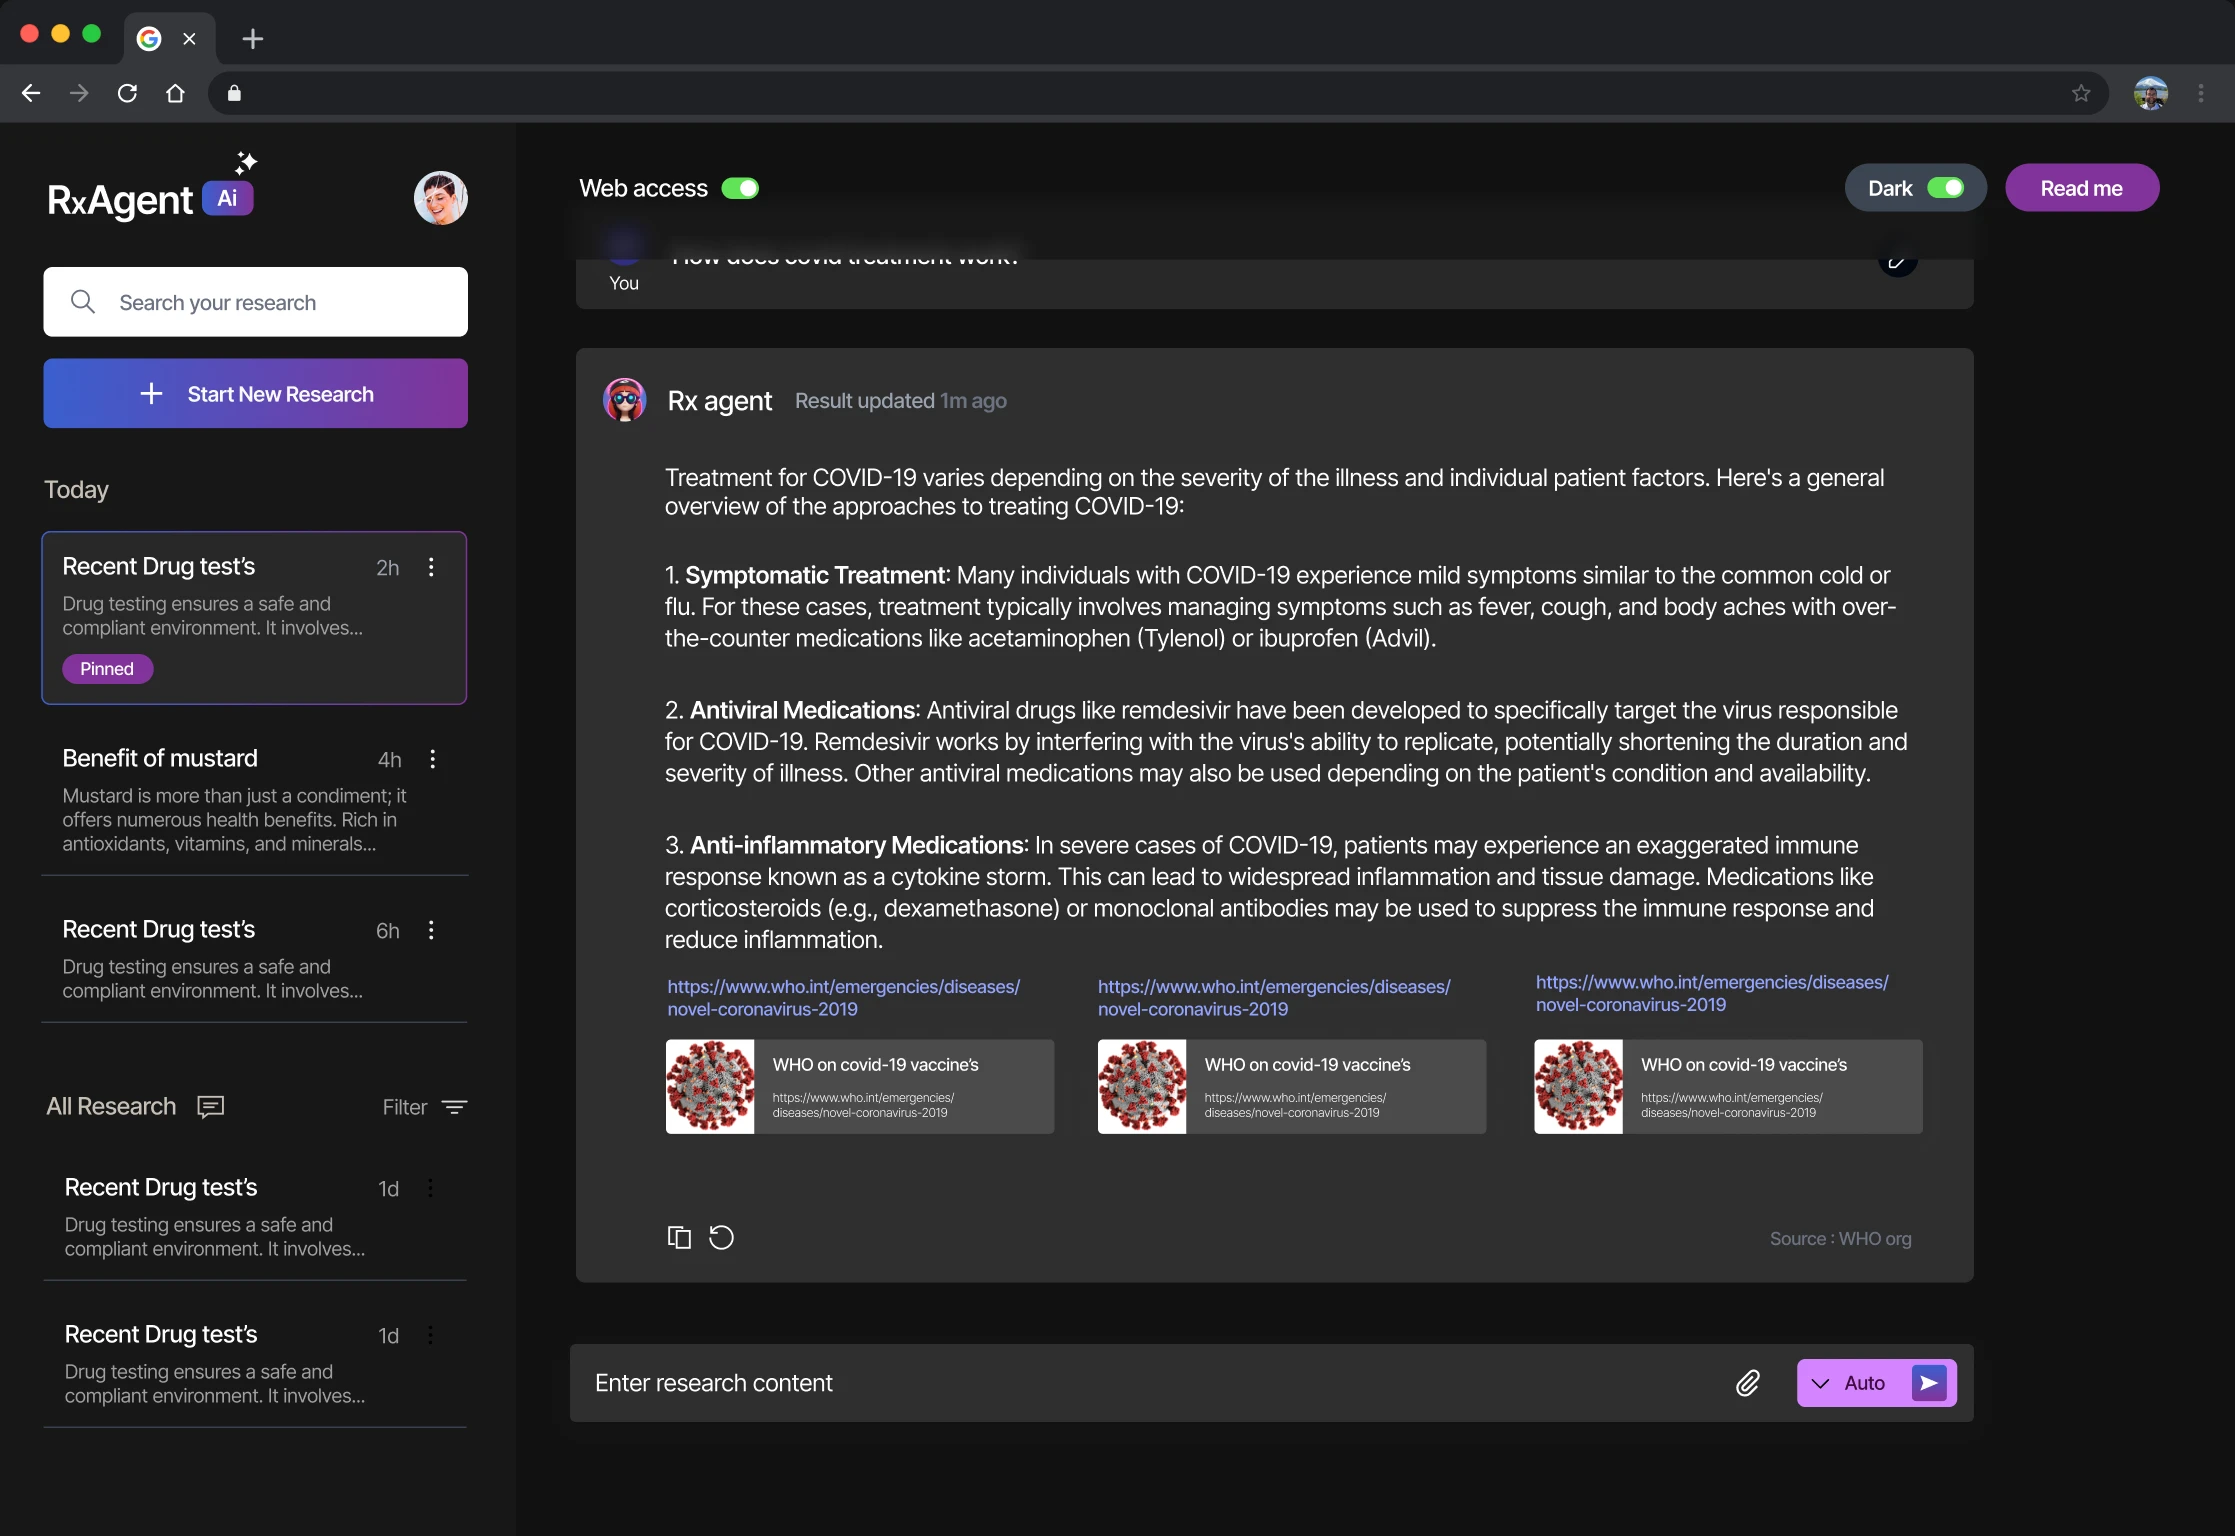Click the Search your research field
This screenshot has width=2235, height=1536.
pos(255,302)
